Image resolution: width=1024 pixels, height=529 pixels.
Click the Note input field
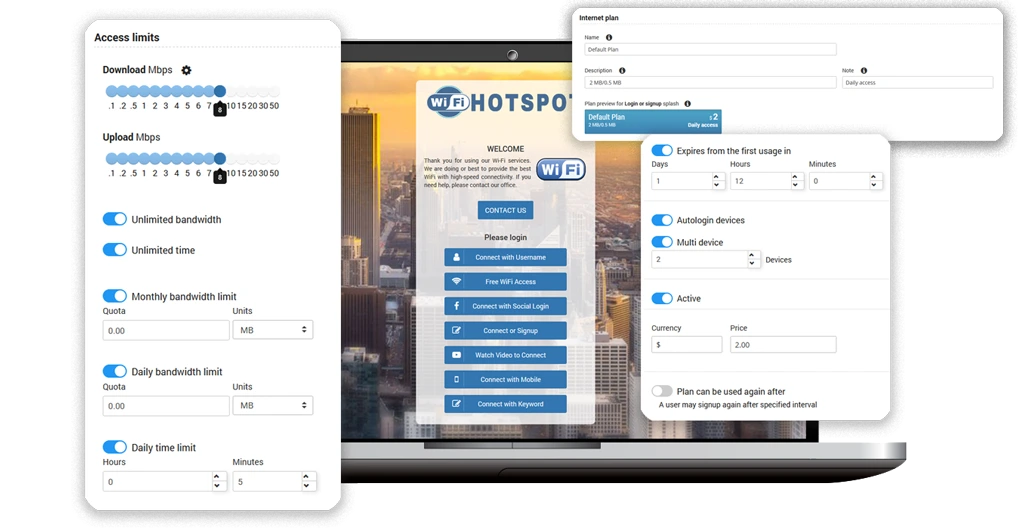click(x=918, y=82)
